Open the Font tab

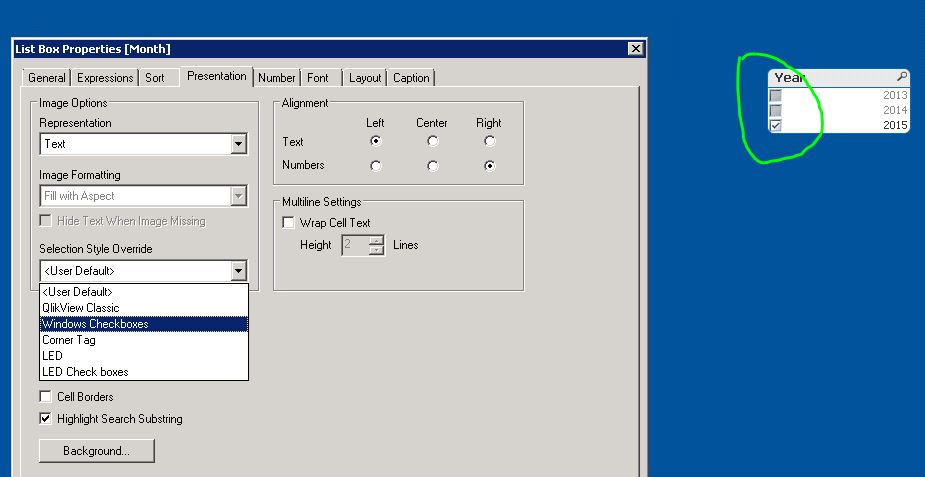(x=317, y=78)
